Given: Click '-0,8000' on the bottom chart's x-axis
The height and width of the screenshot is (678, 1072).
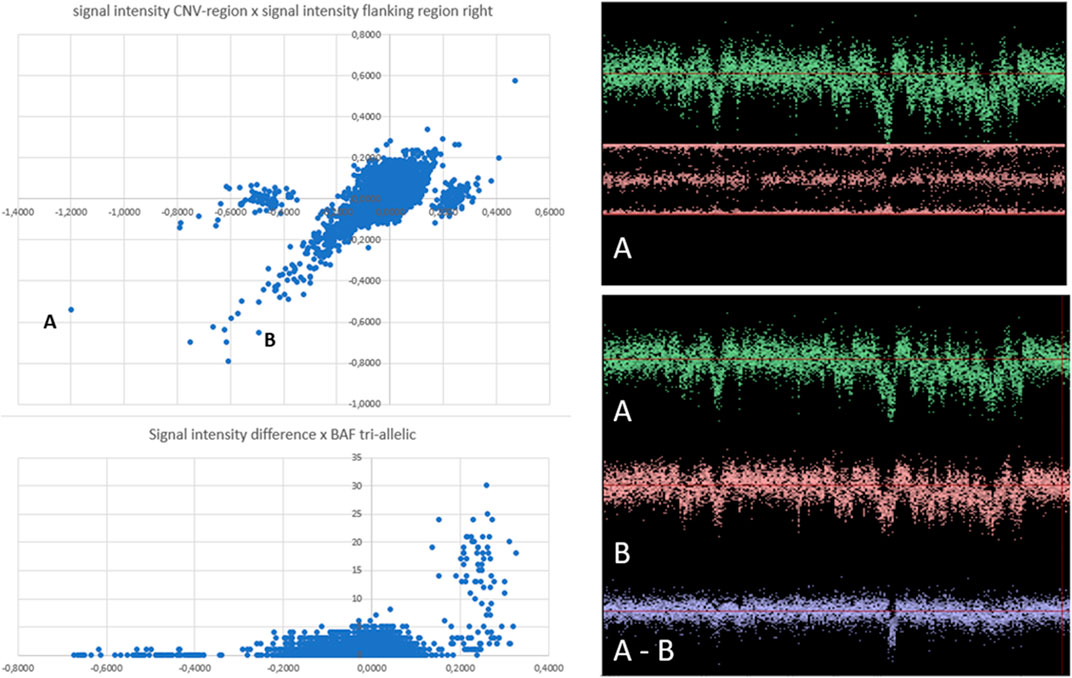Looking at the screenshot, I should coord(17,668).
